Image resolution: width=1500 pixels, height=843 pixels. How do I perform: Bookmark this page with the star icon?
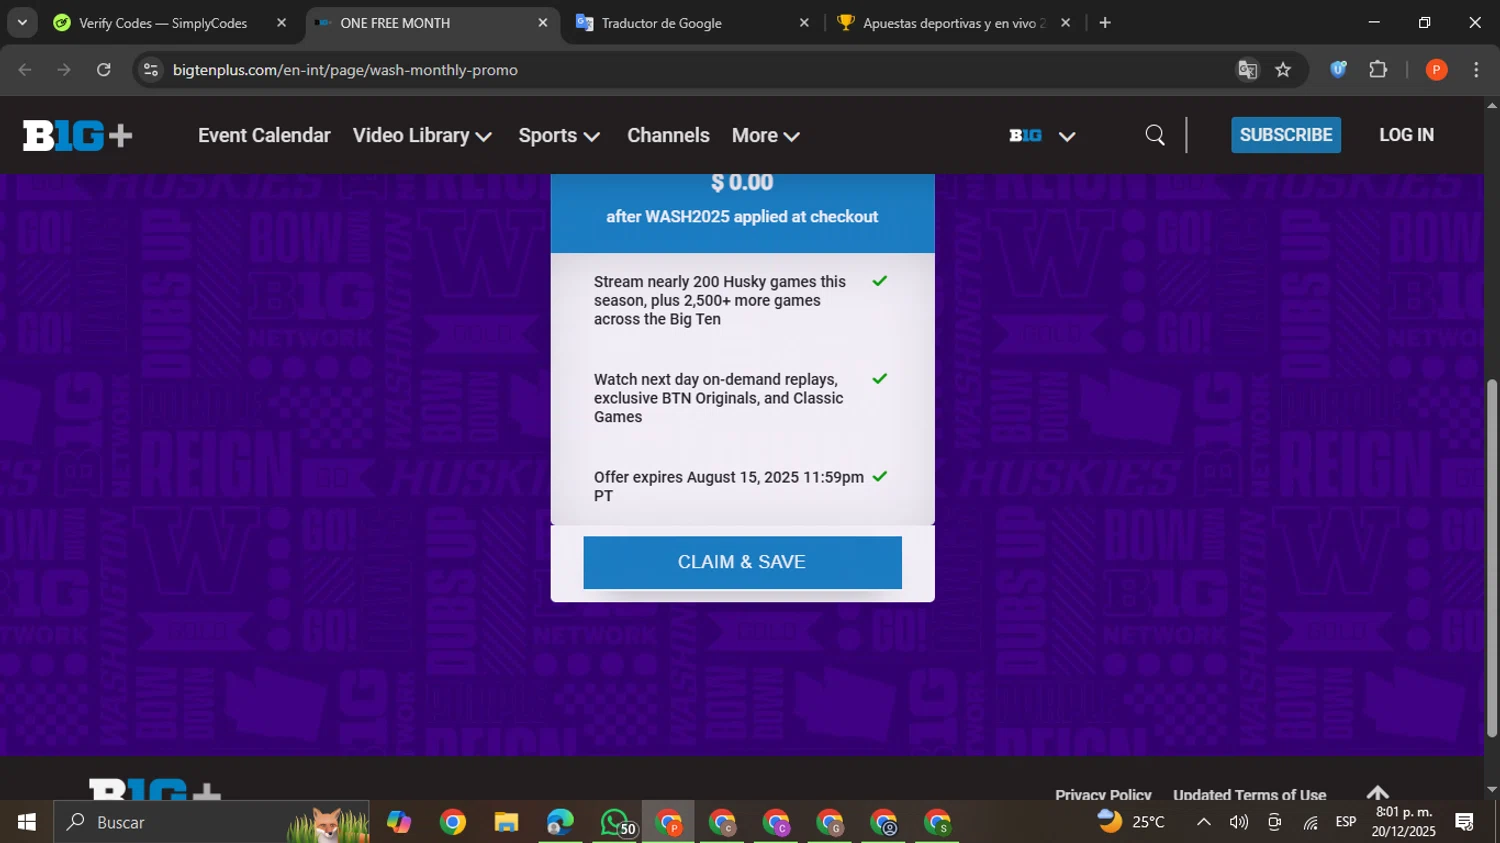pos(1283,70)
